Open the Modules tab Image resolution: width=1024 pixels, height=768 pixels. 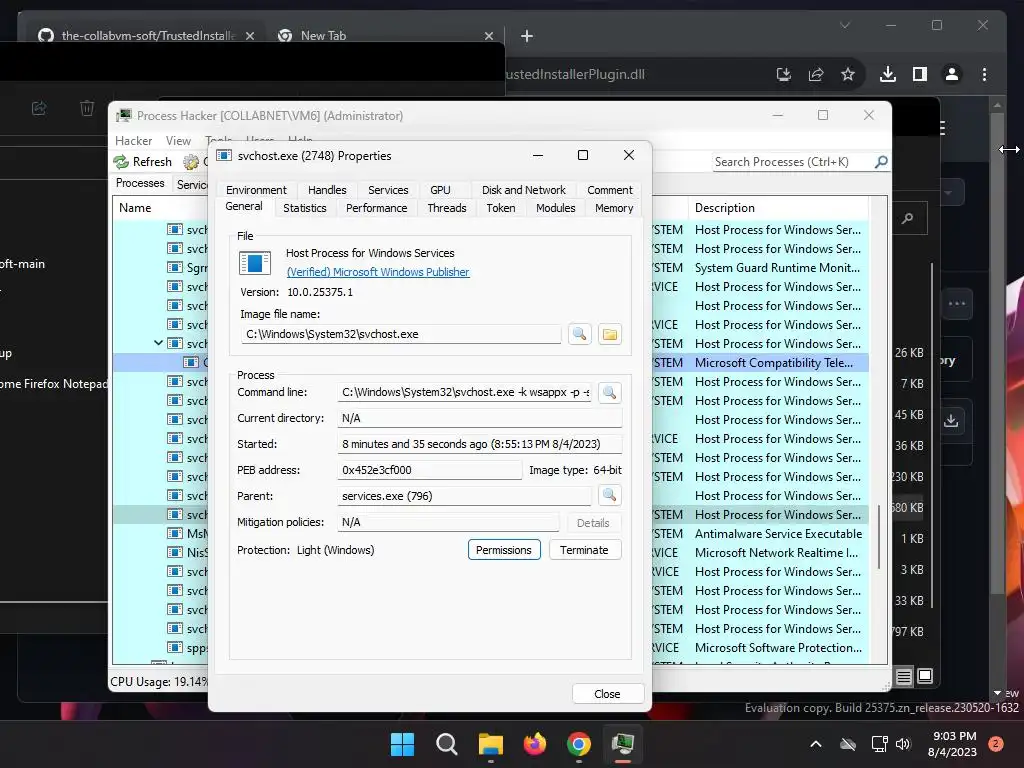[556, 208]
